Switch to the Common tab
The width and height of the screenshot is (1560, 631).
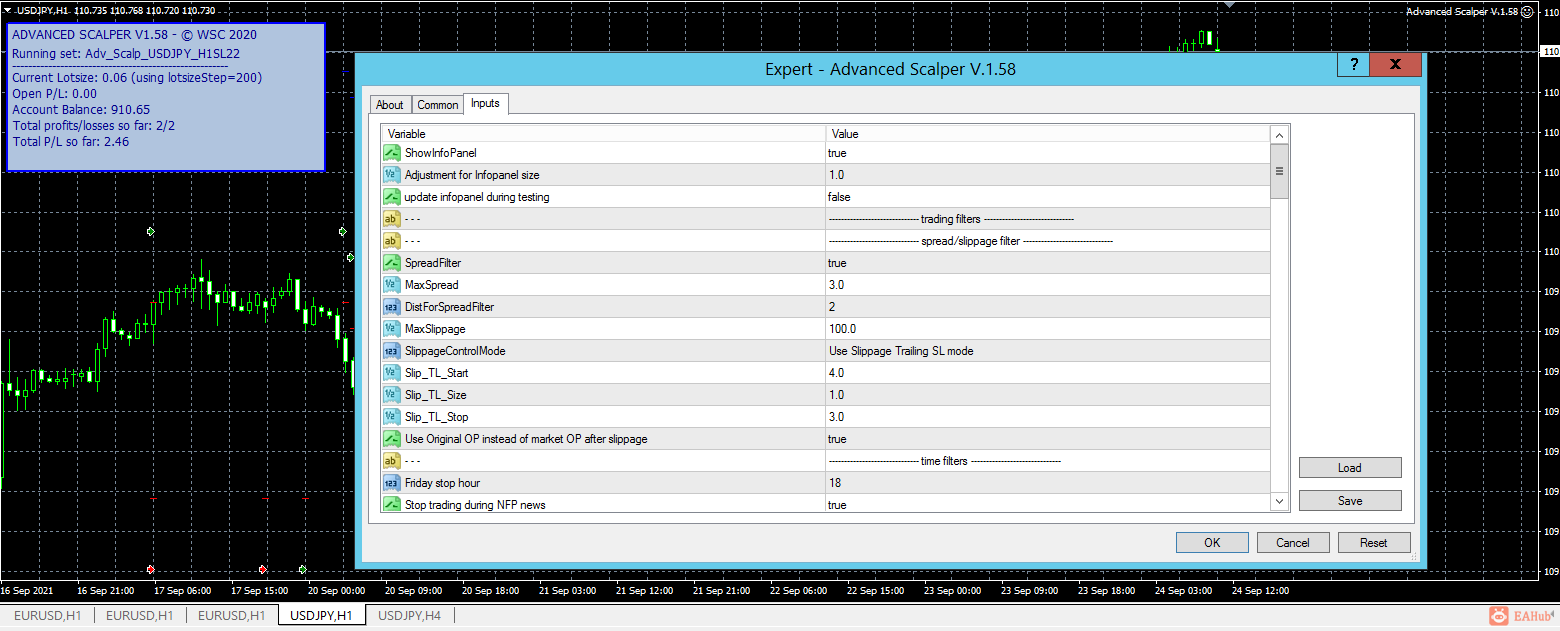[x=438, y=105]
